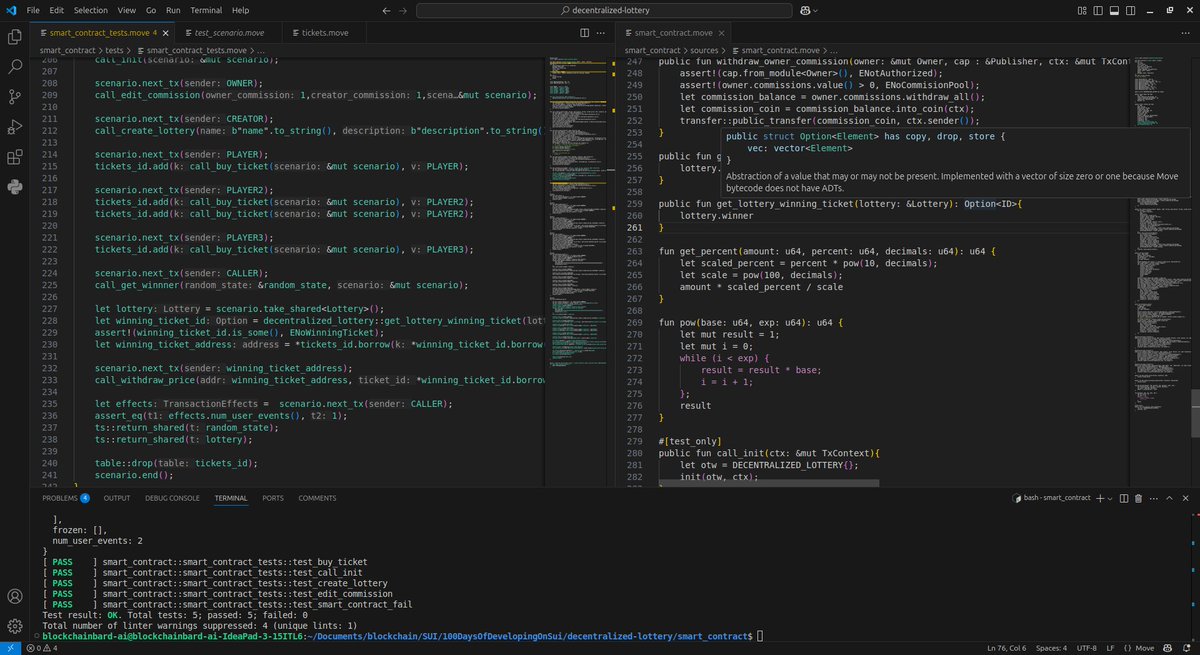Switch to the PROBLEMS panel tab
Viewport: 1200px width, 655px height.
pyautogui.click(x=65, y=498)
